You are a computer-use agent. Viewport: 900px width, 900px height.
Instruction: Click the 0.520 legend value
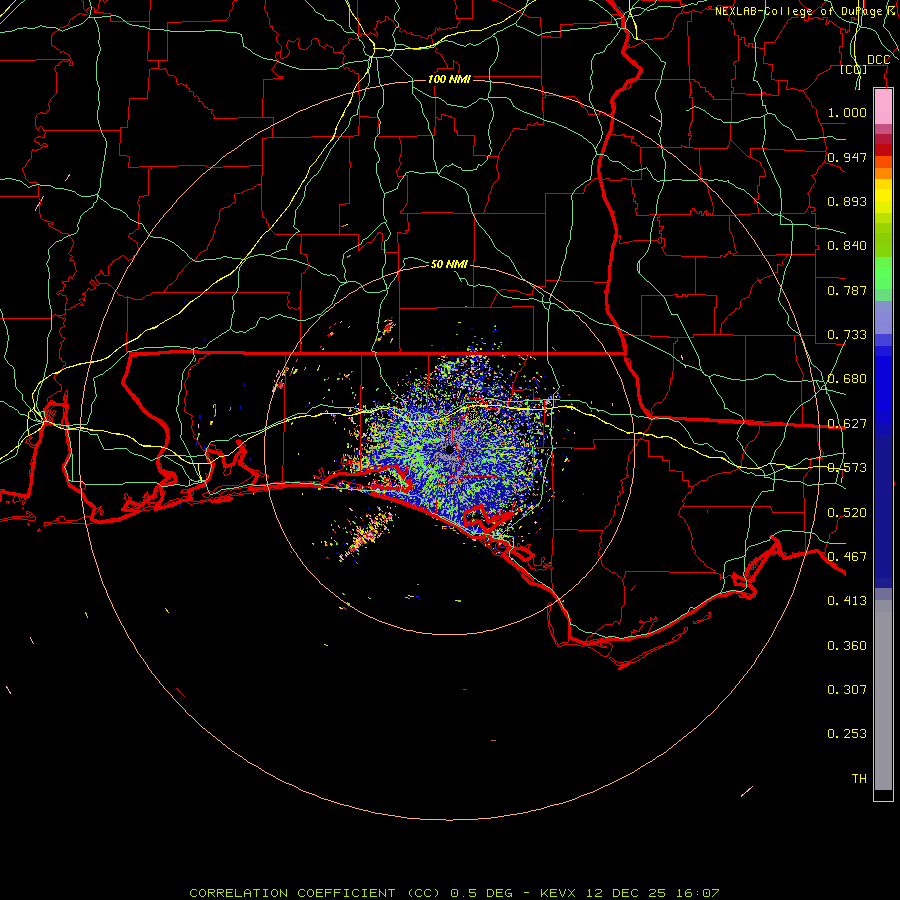(x=847, y=513)
